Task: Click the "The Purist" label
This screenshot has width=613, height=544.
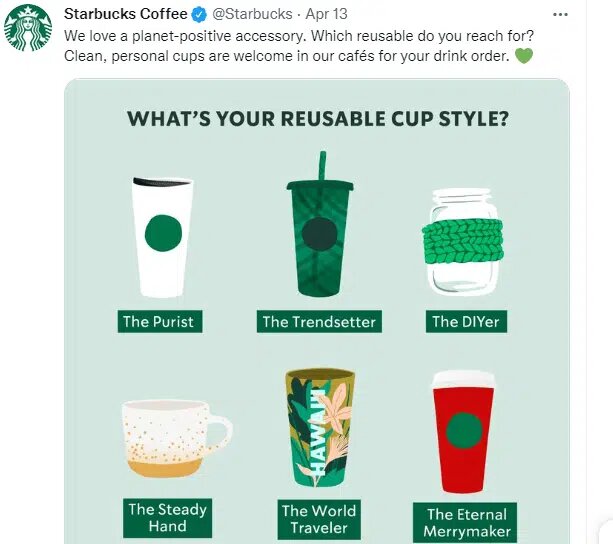Action: [x=158, y=322]
